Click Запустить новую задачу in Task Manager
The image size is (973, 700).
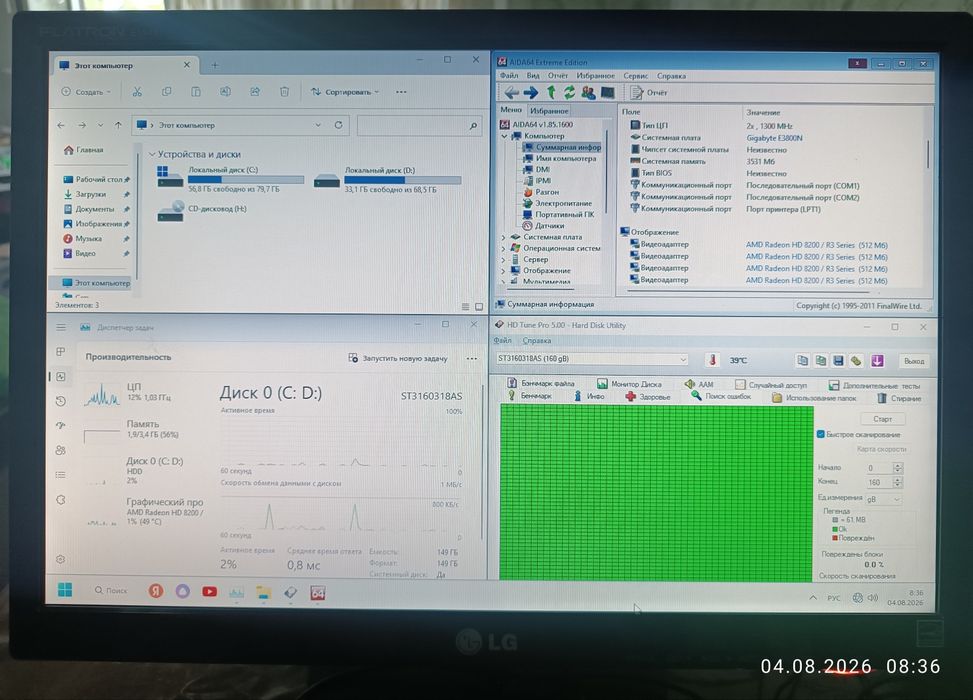click(398, 358)
